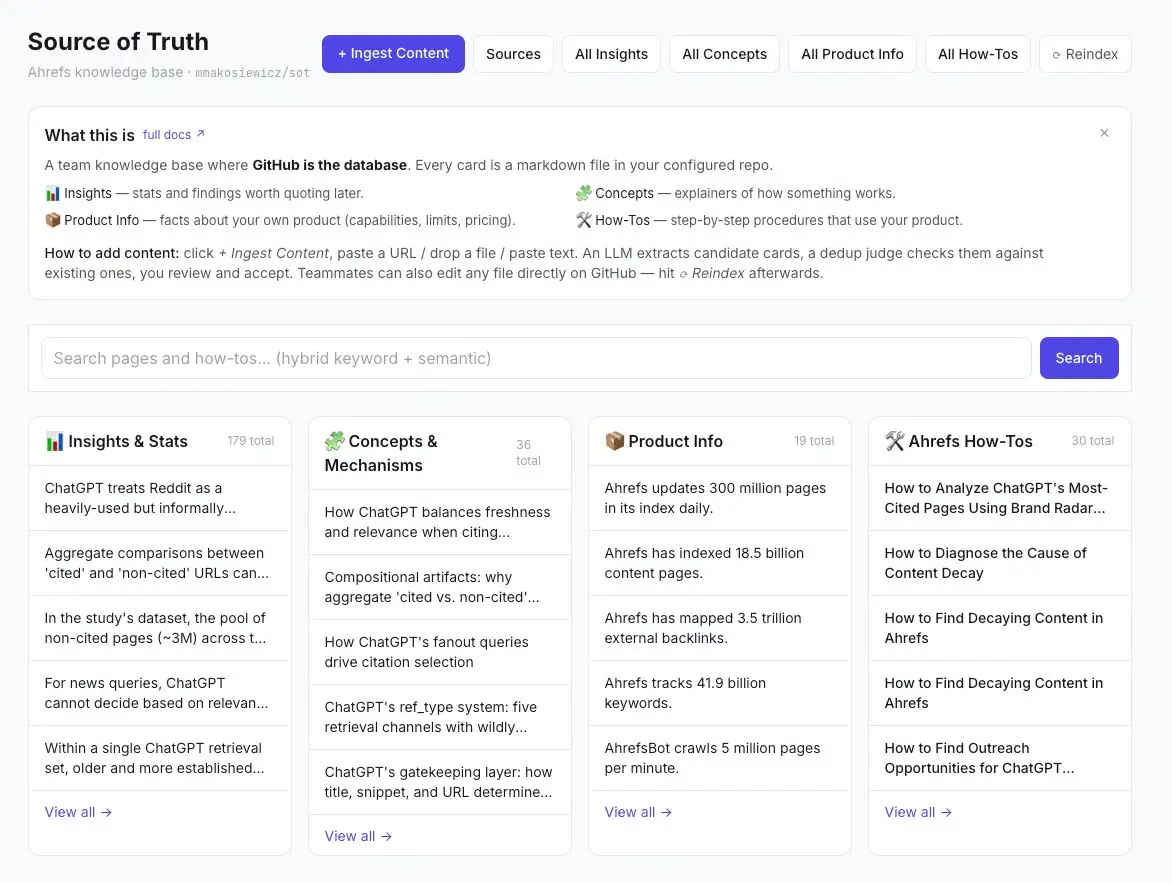The height and width of the screenshot is (883, 1172).
Task: Run Reindex from the header
Action: tap(1085, 54)
